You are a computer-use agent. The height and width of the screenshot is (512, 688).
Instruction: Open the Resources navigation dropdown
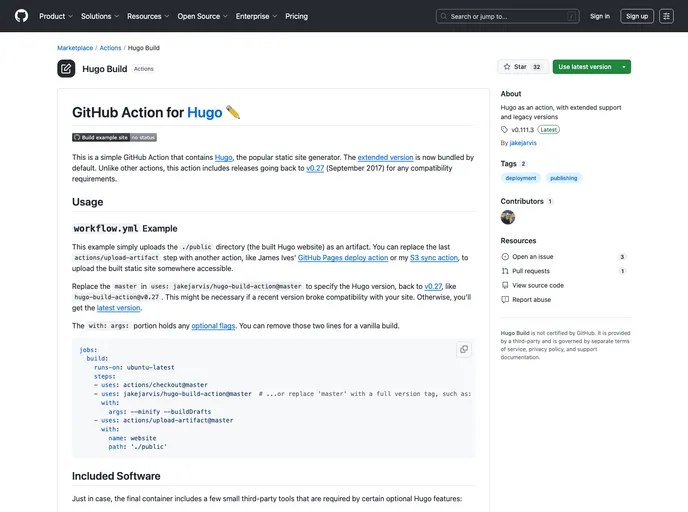(148, 16)
